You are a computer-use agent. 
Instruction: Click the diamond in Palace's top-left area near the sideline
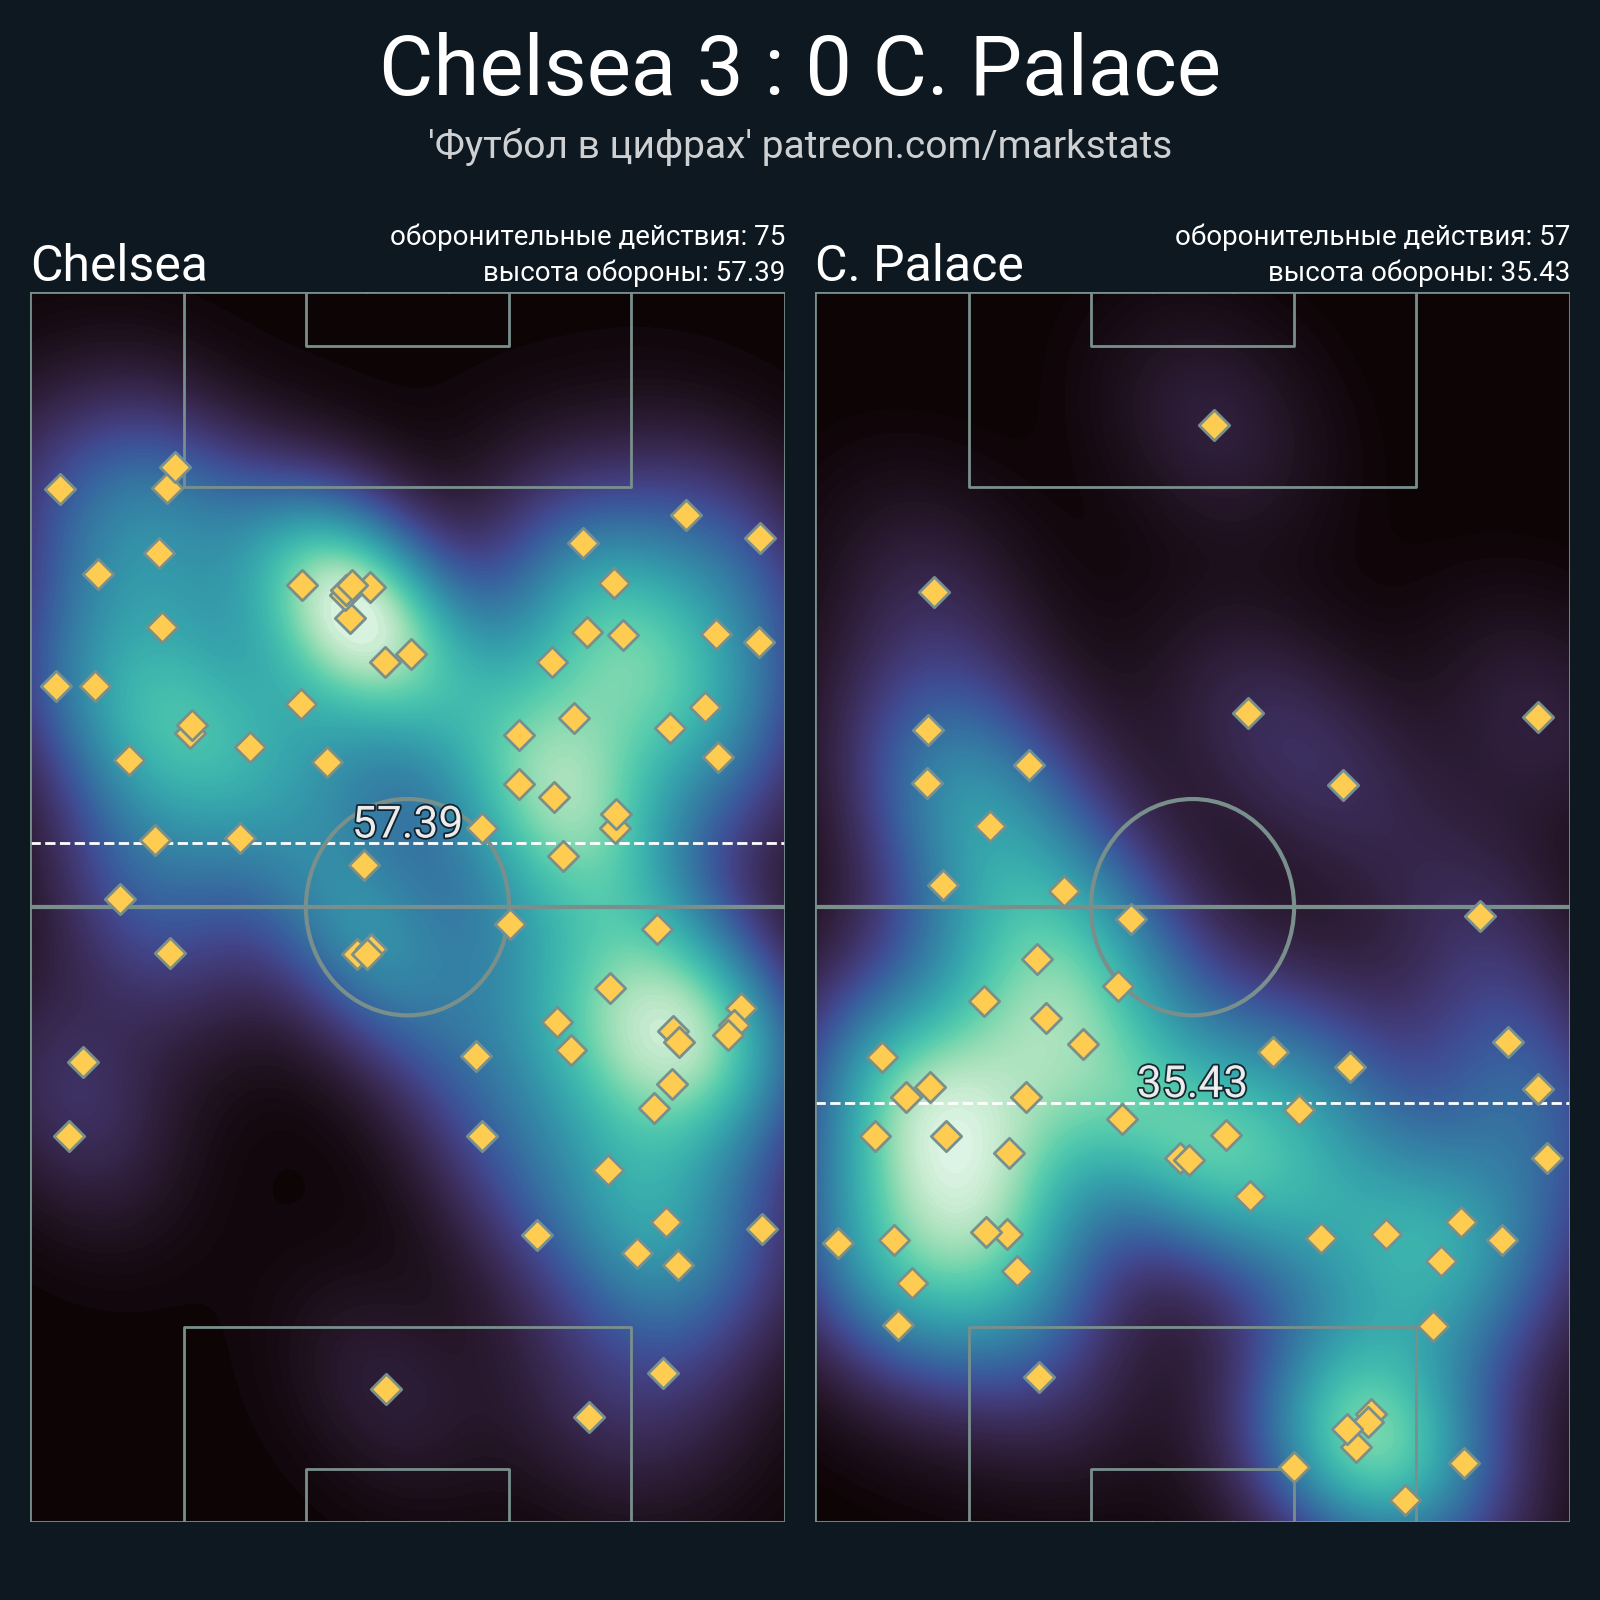(934, 592)
